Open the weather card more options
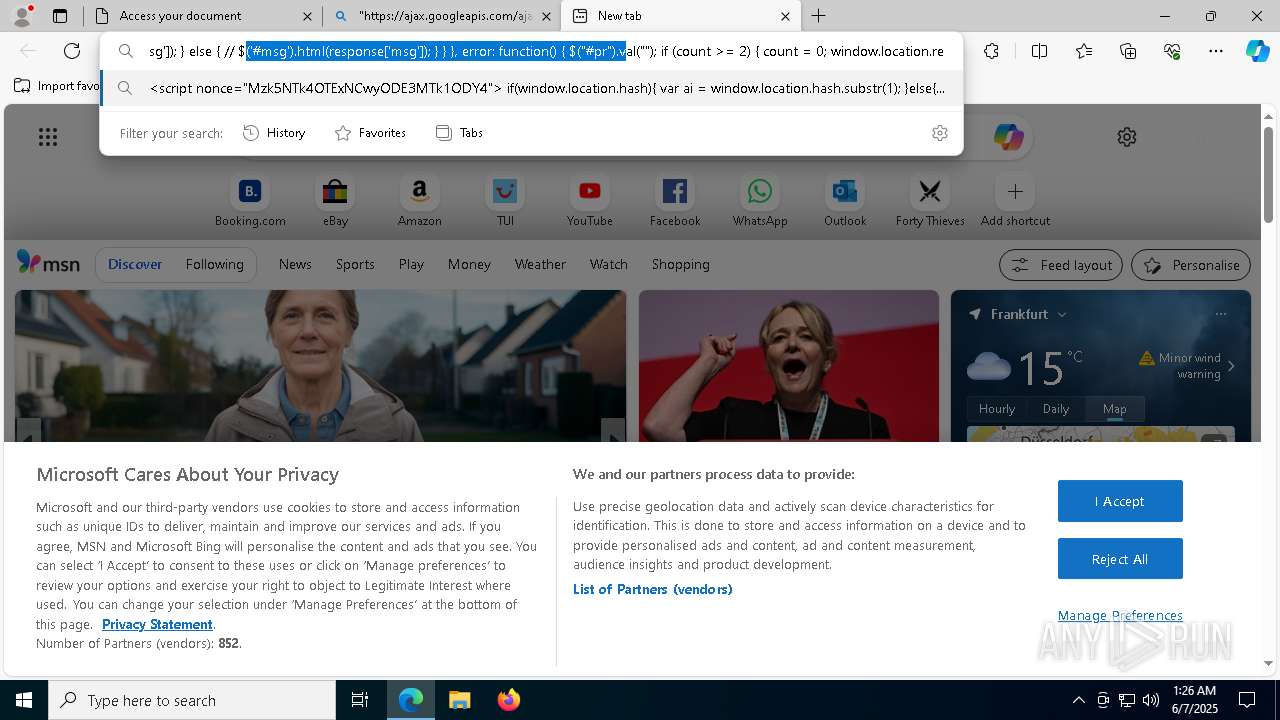Screen dimensions: 1280x720 (x=1221, y=314)
